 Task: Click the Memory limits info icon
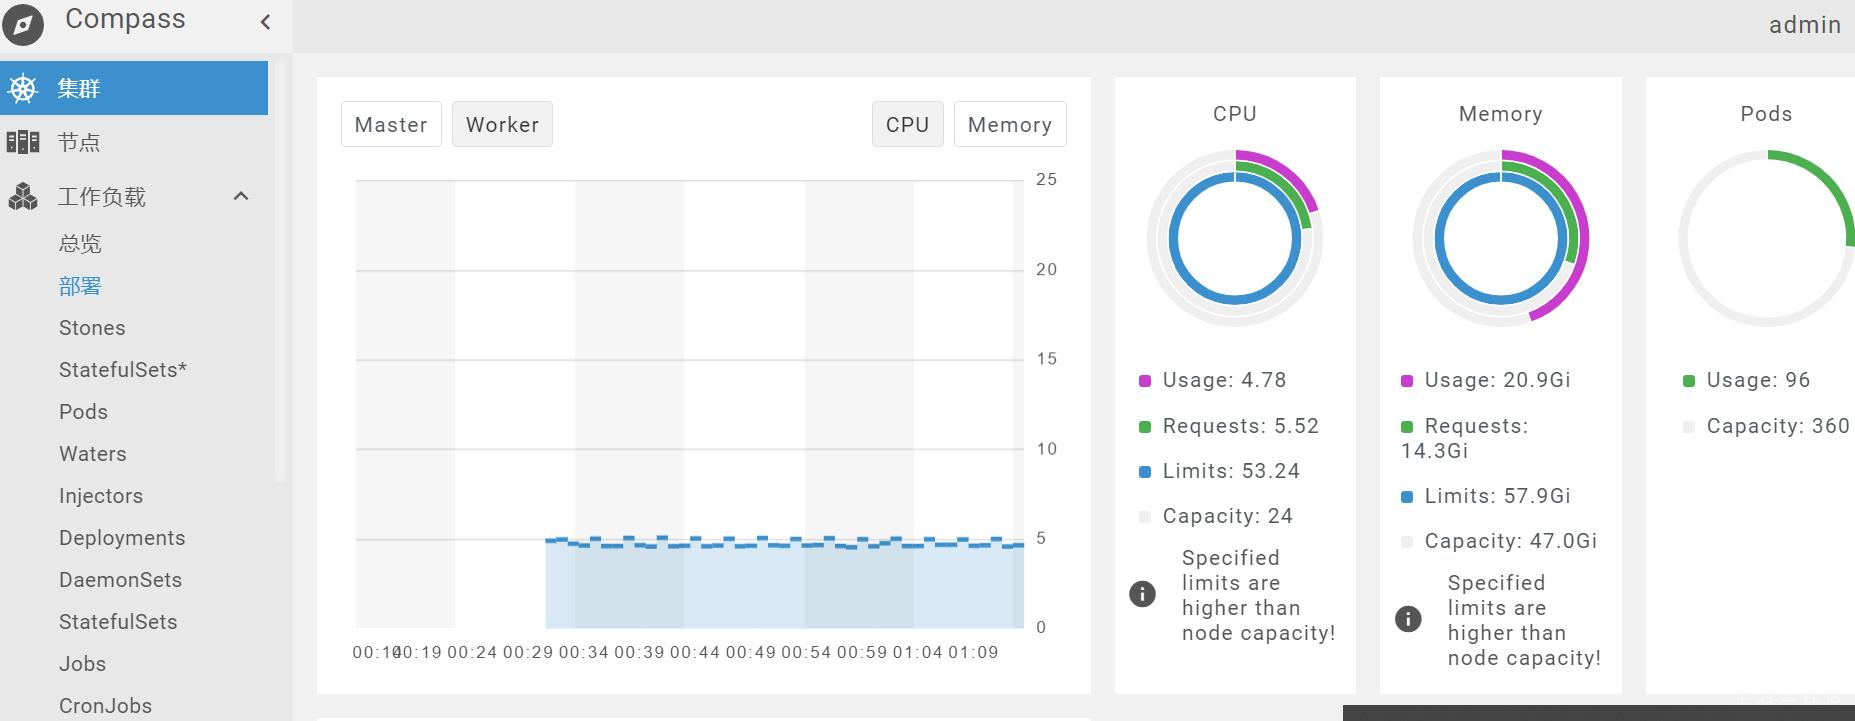[x=1408, y=619]
